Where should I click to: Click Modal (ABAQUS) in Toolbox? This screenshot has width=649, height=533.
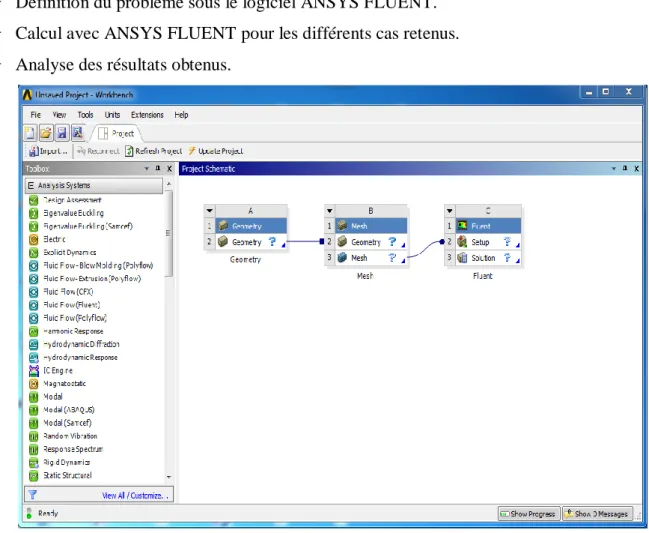69,410
